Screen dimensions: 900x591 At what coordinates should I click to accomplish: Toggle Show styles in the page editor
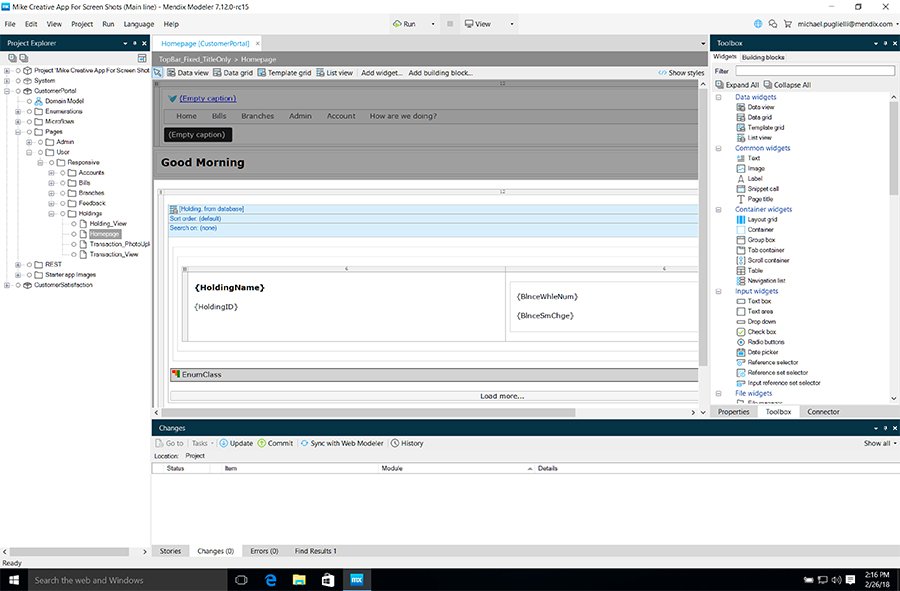pyautogui.click(x=685, y=72)
